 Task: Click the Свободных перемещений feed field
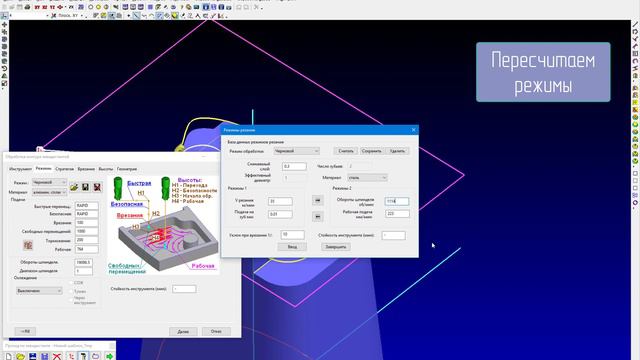[87, 231]
